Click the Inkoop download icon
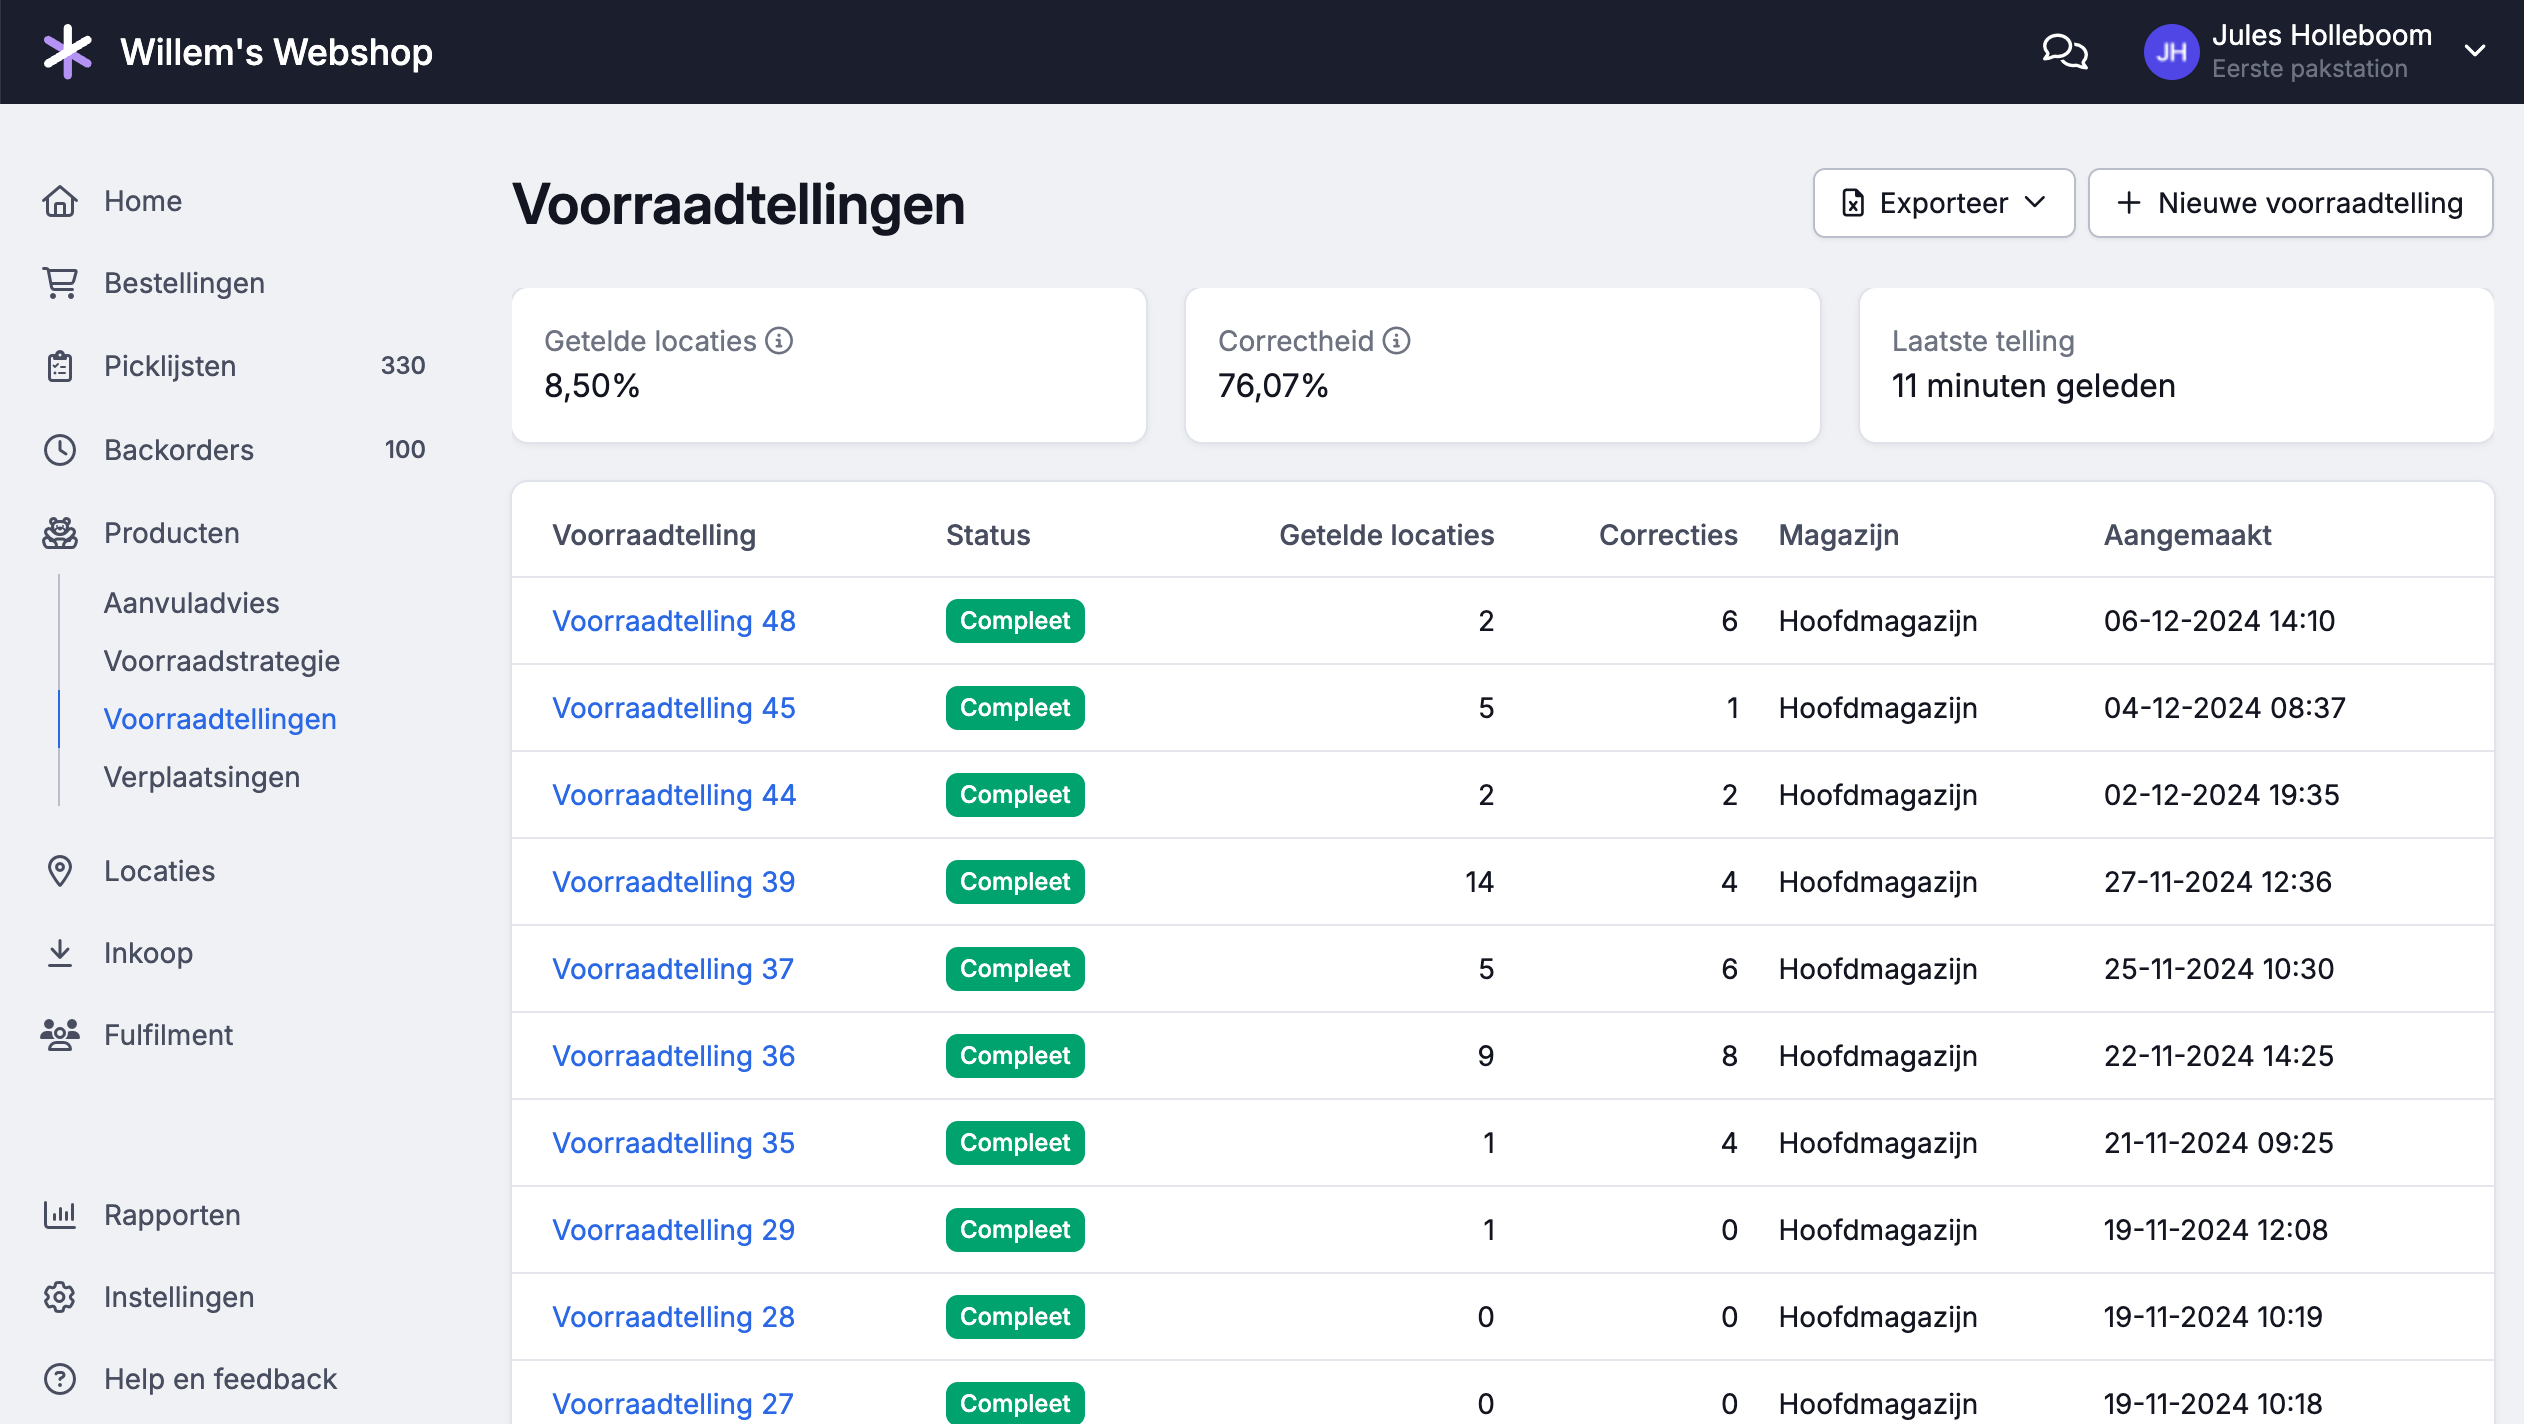This screenshot has width=2524, height=1424. 60,953
